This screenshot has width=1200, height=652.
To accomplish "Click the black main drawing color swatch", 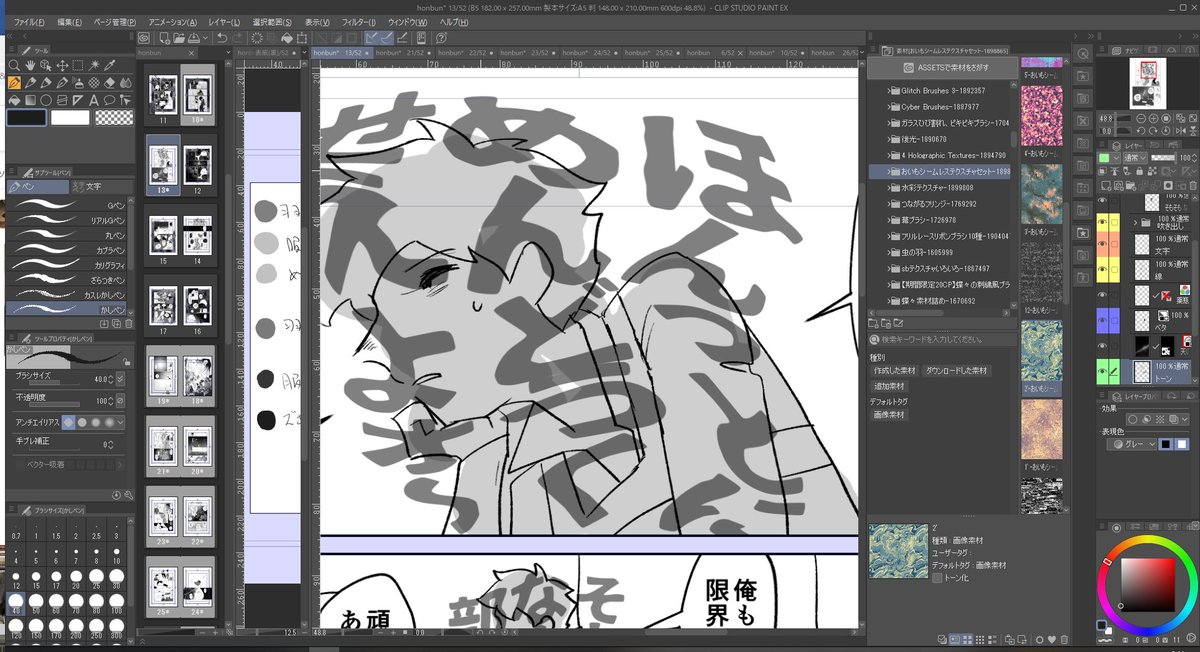I will click(26, 117).
